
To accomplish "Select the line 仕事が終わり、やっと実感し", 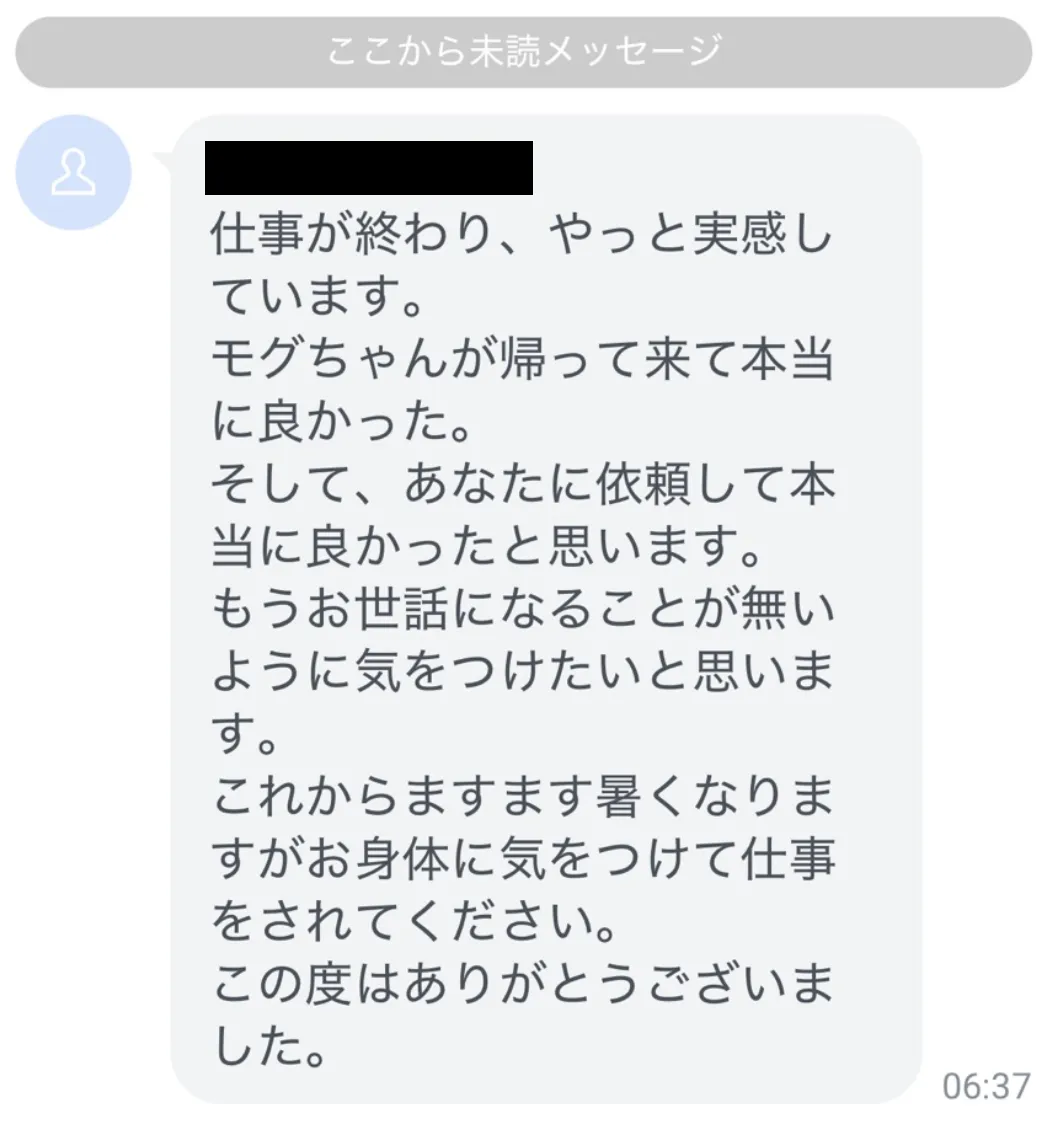I will [x=522, y=235].
